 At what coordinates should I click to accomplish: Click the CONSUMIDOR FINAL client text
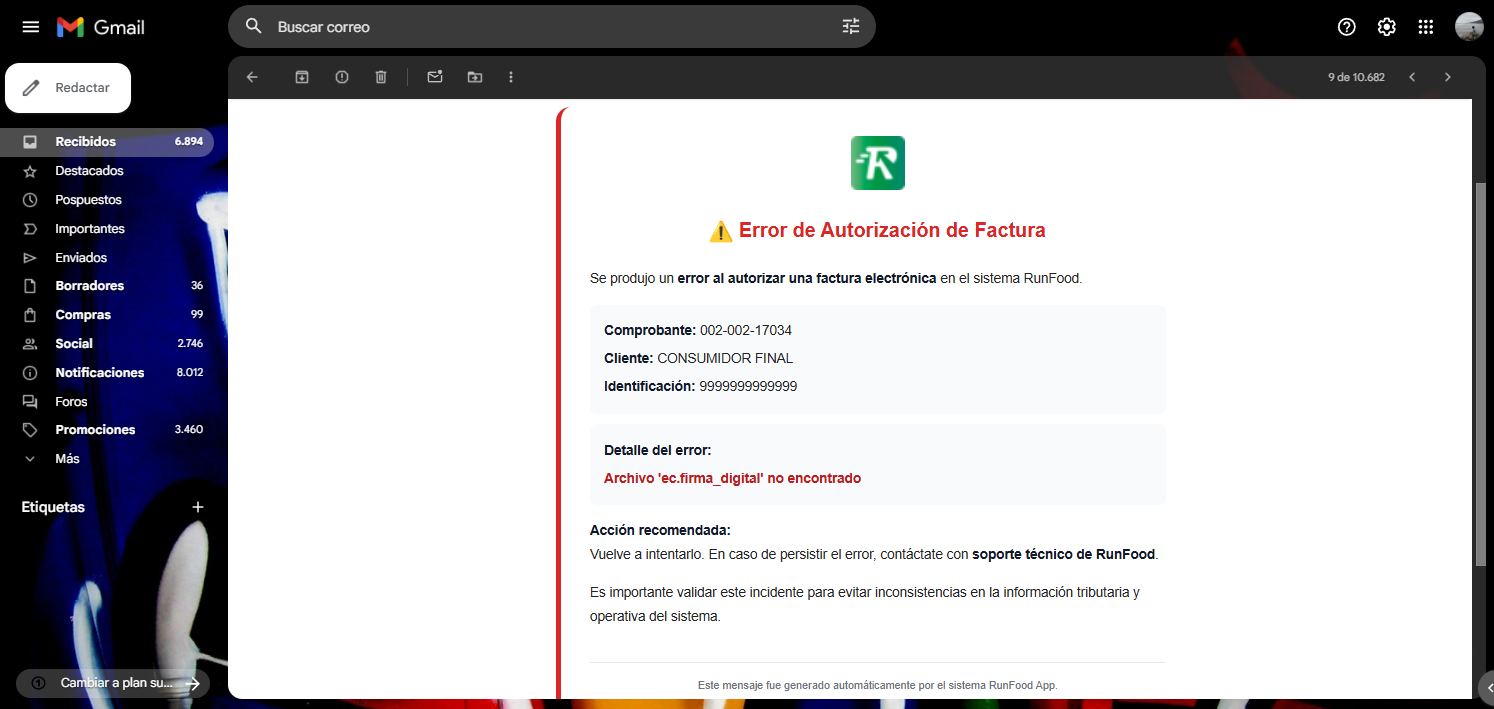(x=725, y=358)
